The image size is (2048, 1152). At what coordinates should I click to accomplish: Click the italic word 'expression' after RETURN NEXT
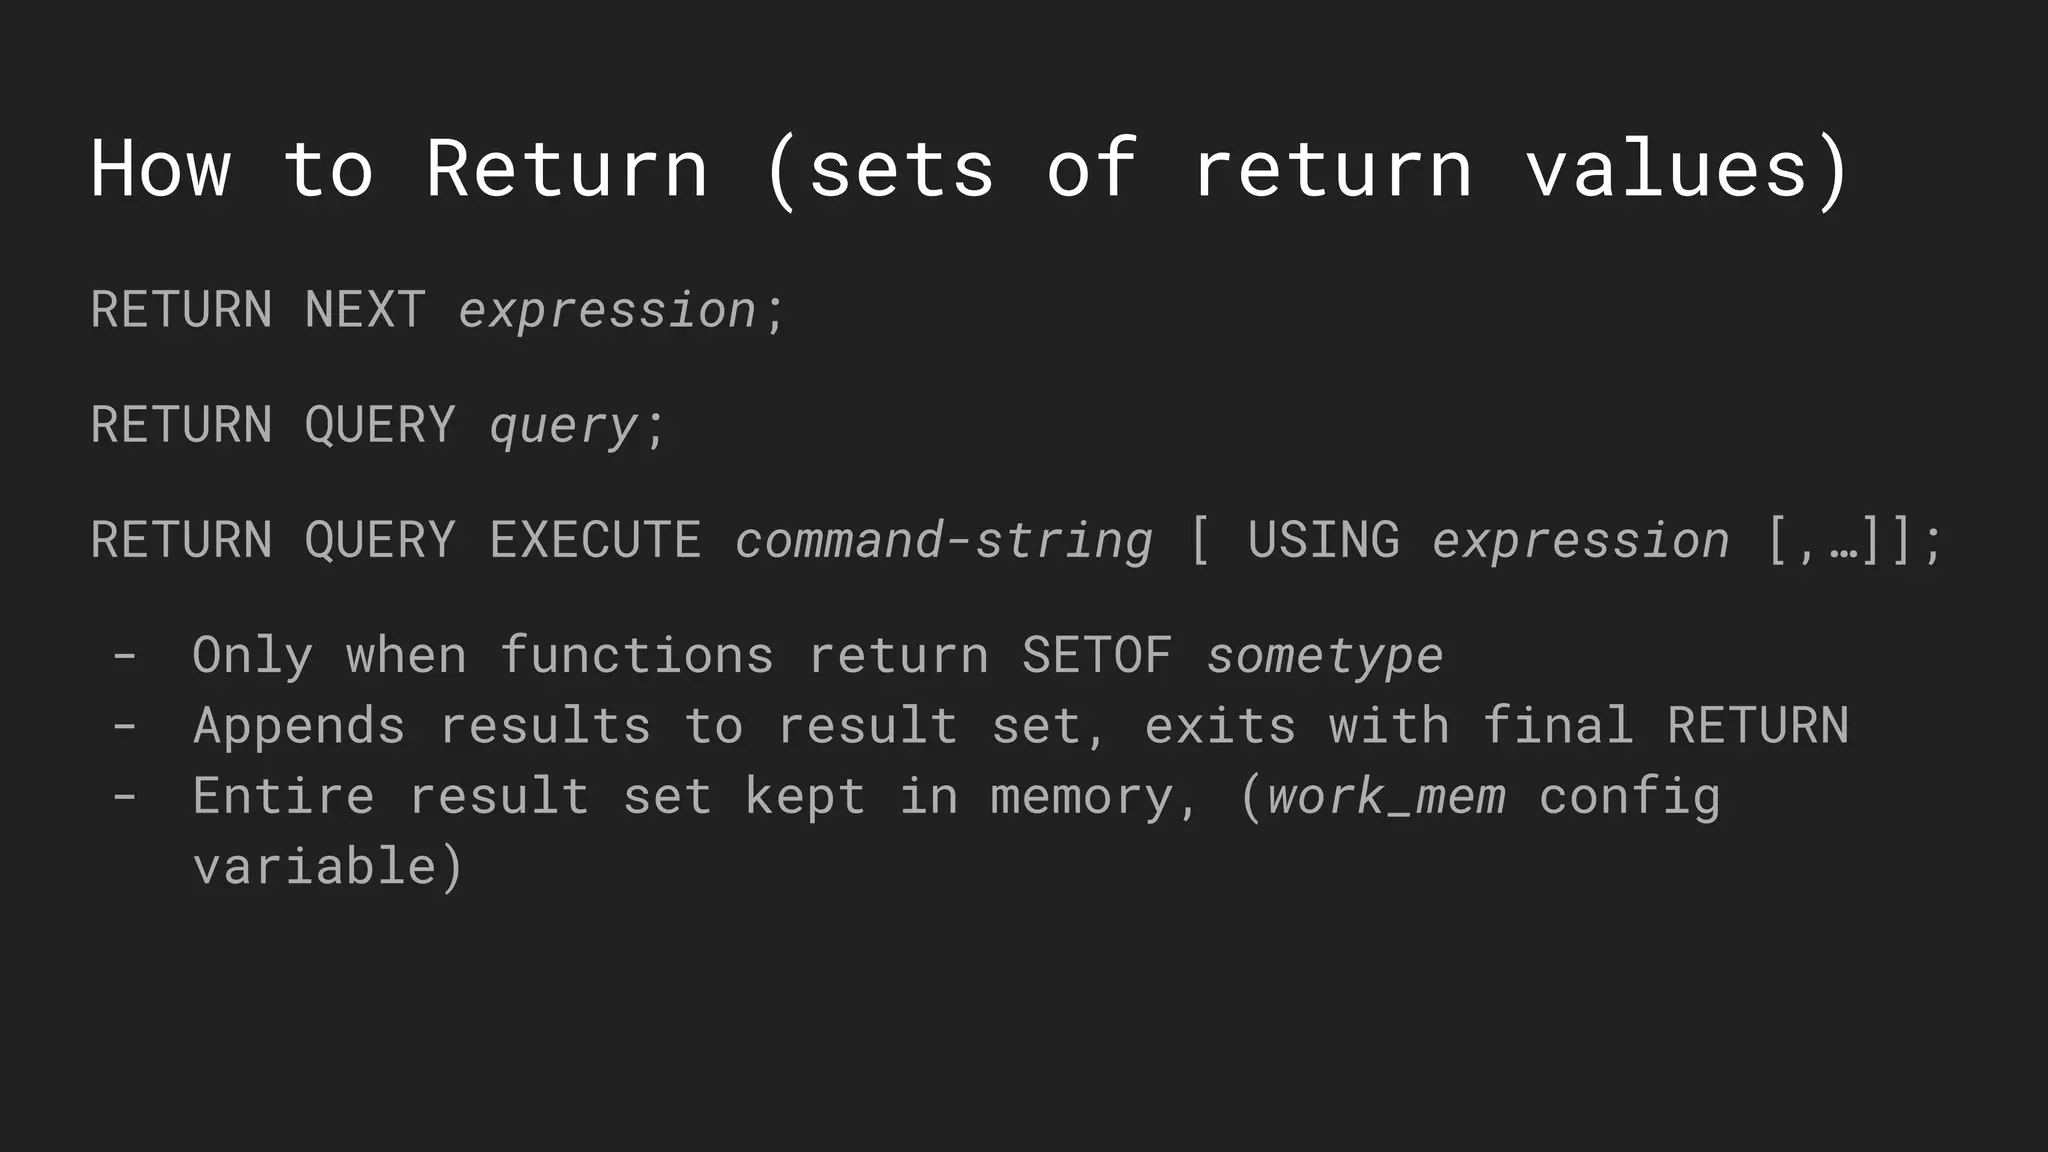point(608,312)
